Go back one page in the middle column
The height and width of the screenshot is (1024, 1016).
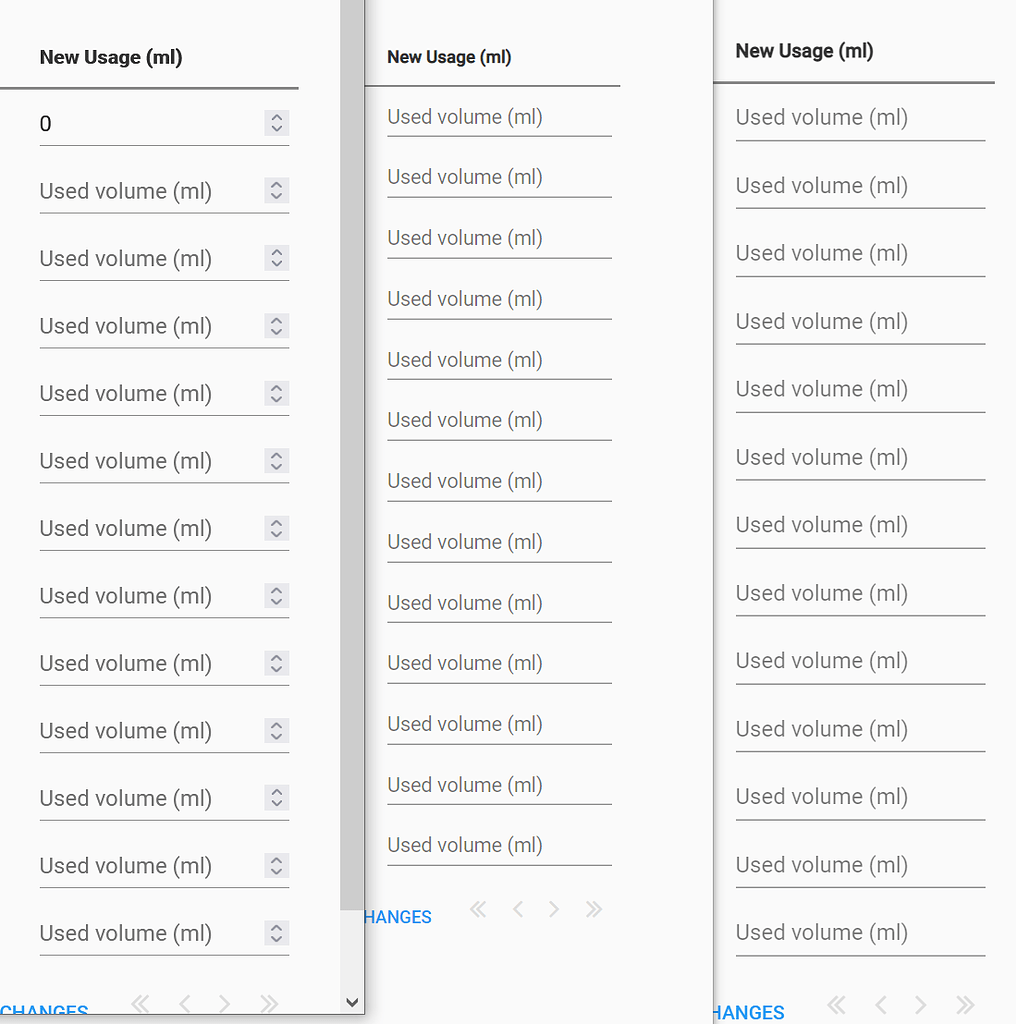(x=518, y=909)
